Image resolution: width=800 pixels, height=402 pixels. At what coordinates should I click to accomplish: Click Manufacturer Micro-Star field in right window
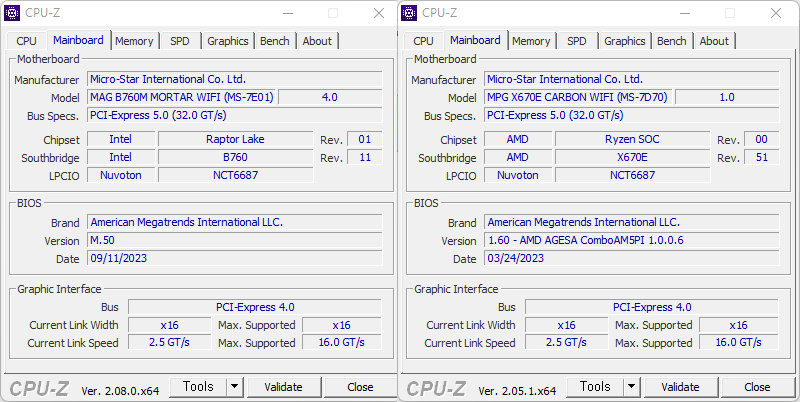(x=632, y=79)
